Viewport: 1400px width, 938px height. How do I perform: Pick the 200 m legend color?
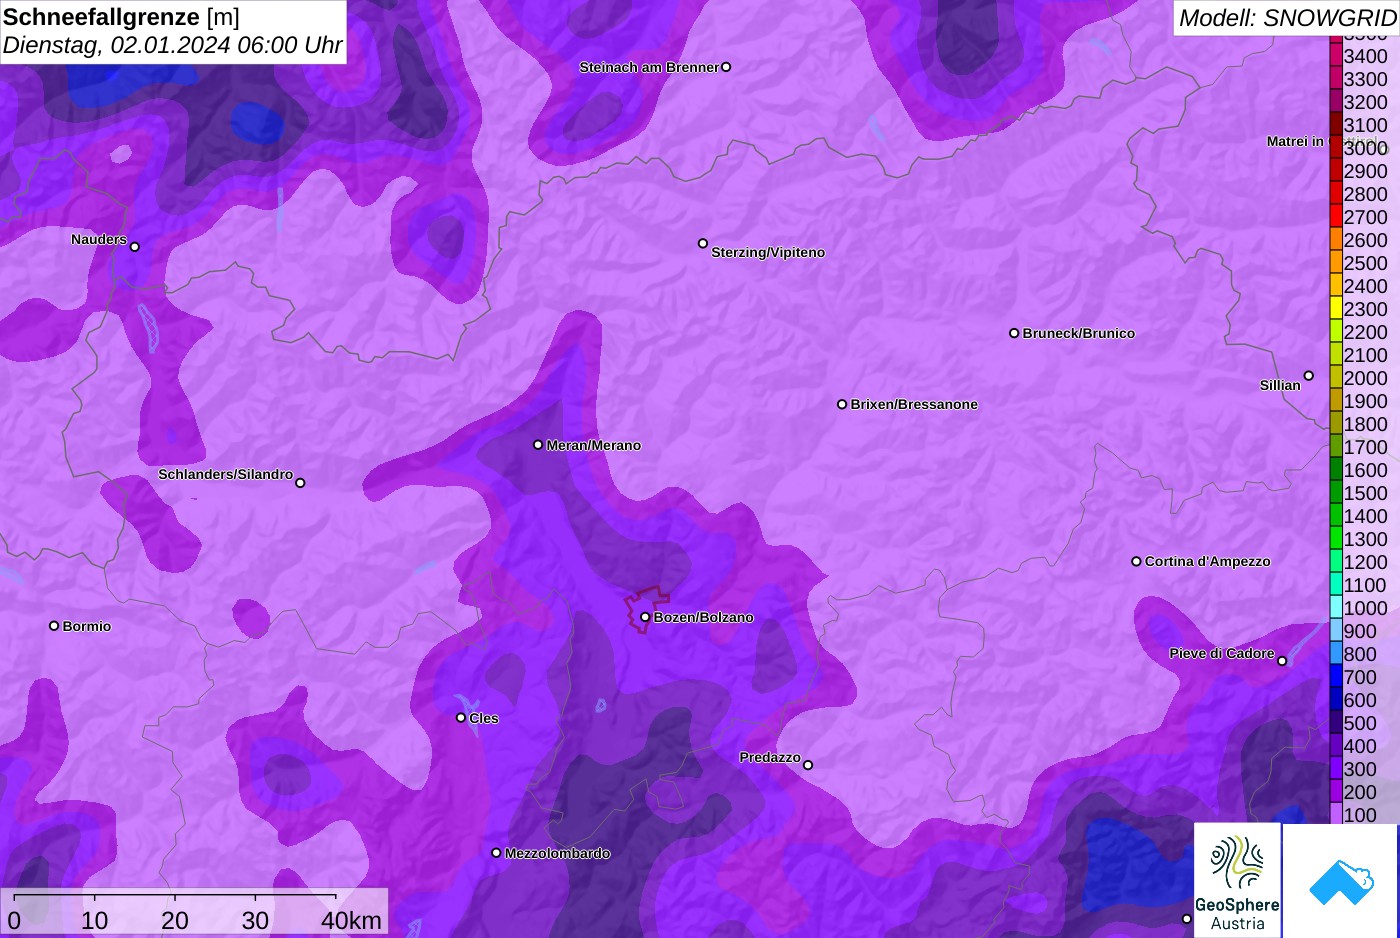tap(1336, 792)
